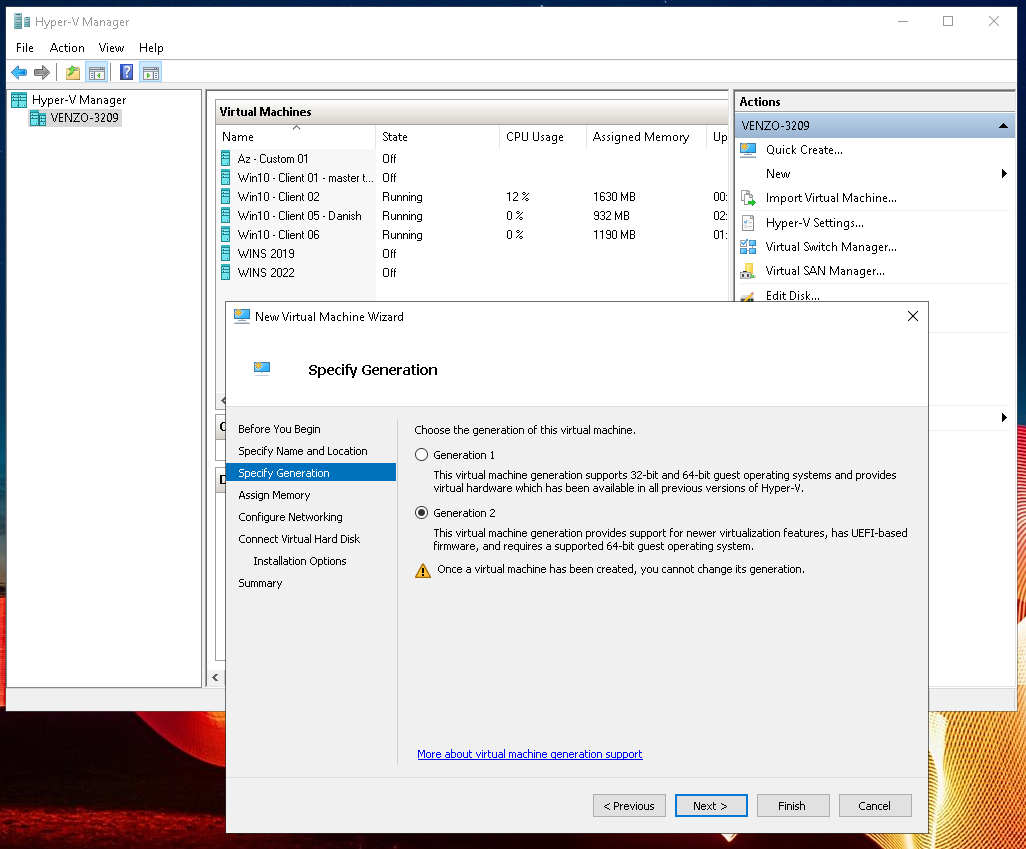Go to Summary wizard step
This screenshot has width=1026, height=849.
point(260,583)
